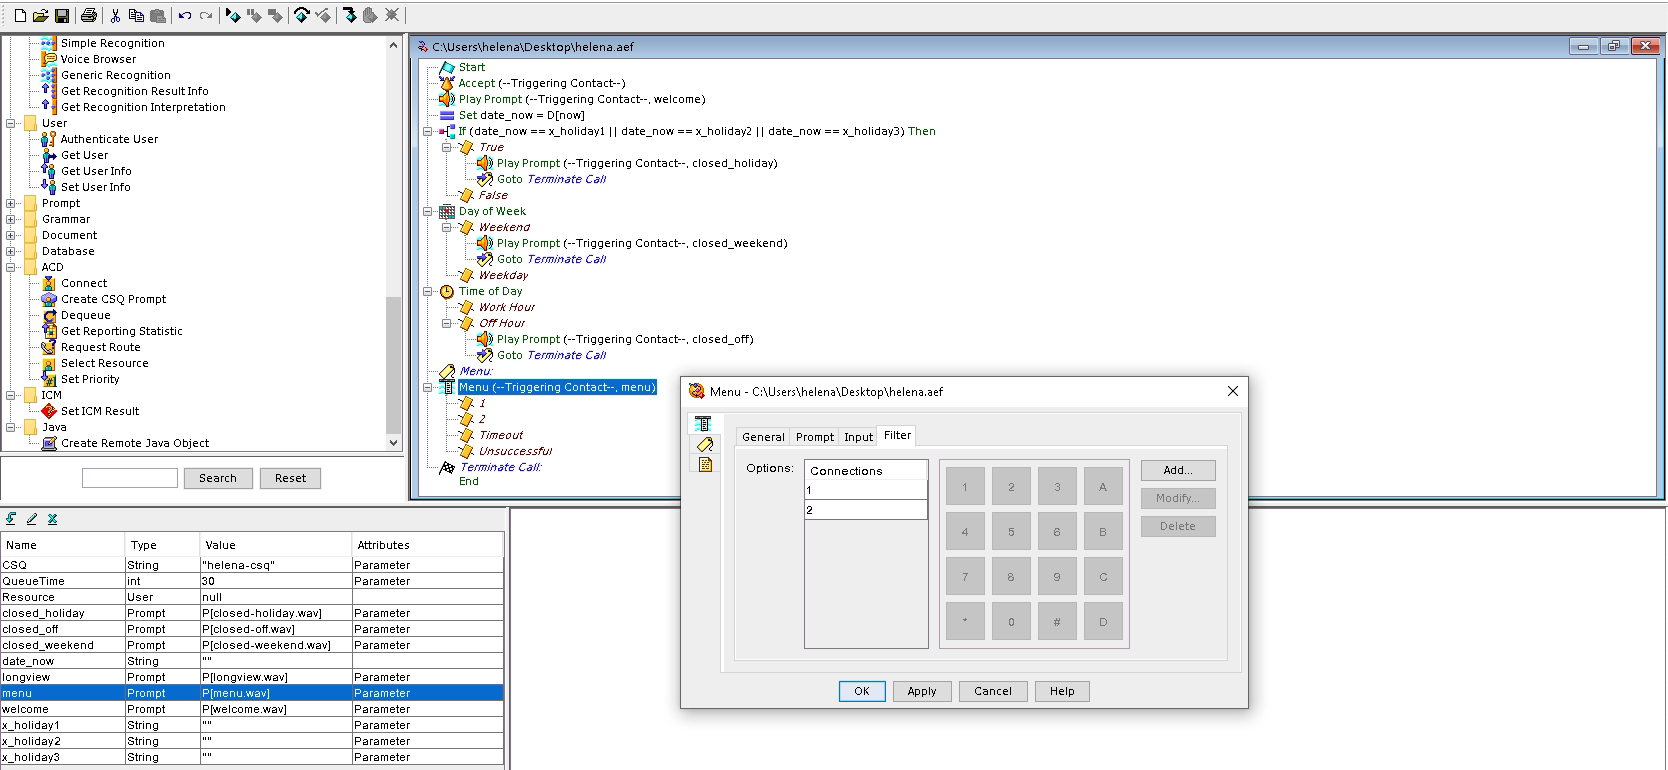Collapse the Day of Week step

(428, 211)
